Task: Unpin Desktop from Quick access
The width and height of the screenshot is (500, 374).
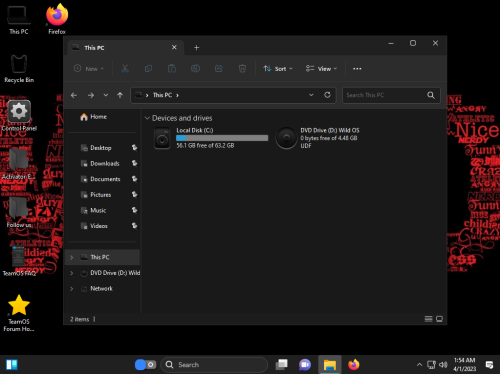Action: [x=134, y=147]
